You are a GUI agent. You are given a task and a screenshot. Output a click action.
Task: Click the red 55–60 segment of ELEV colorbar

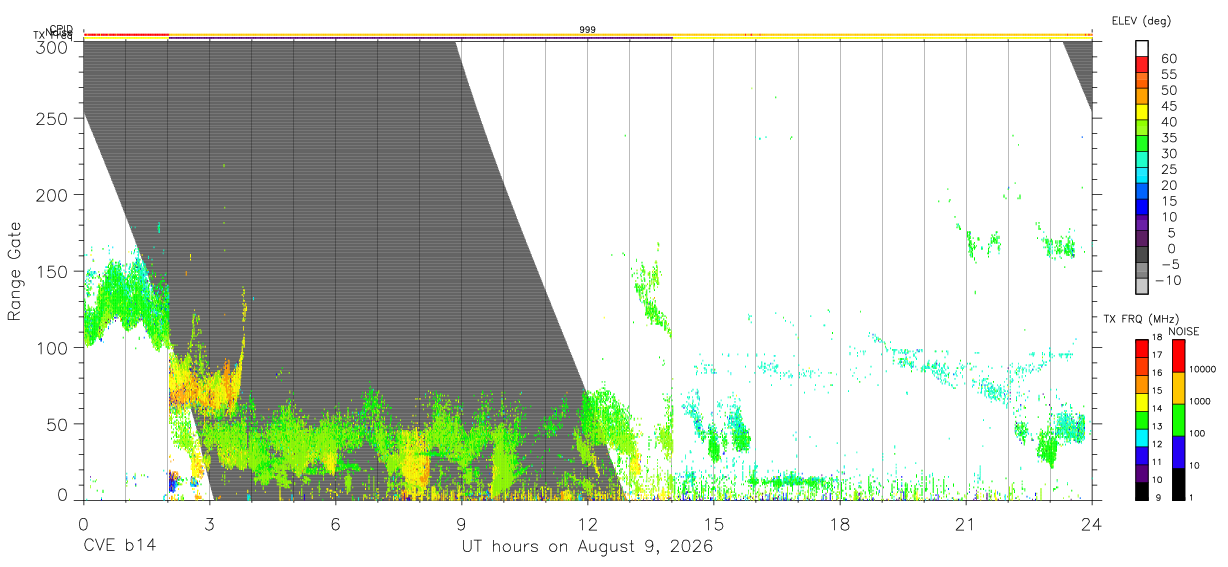1142,66
